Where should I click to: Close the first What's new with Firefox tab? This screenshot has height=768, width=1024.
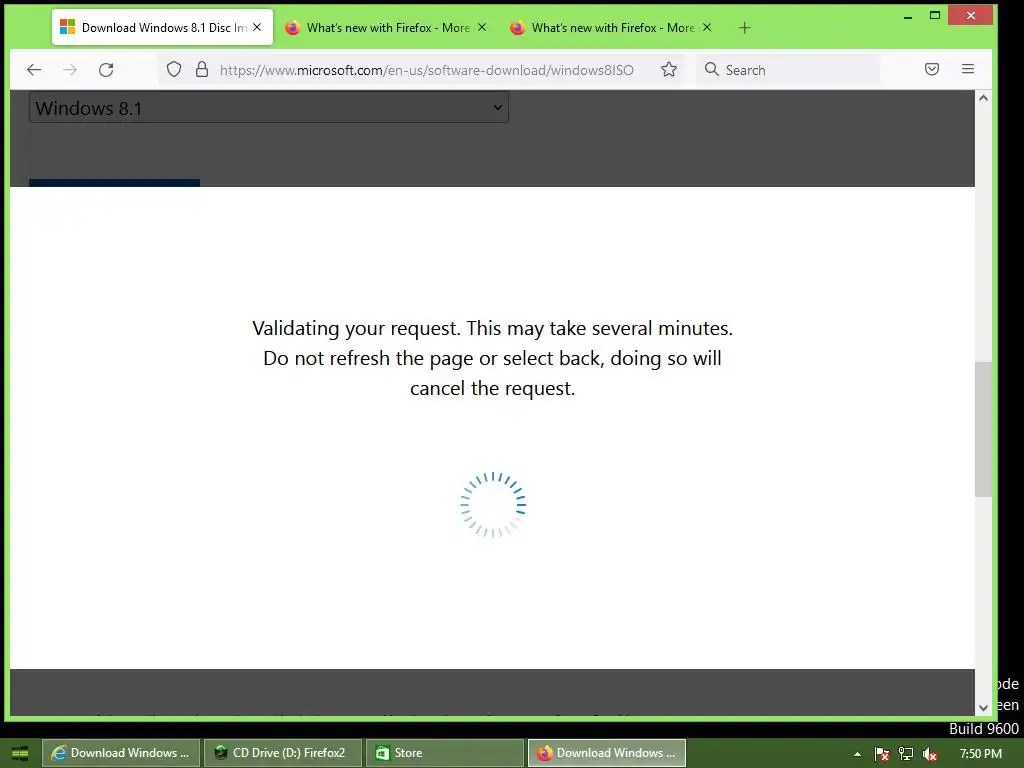482,27
